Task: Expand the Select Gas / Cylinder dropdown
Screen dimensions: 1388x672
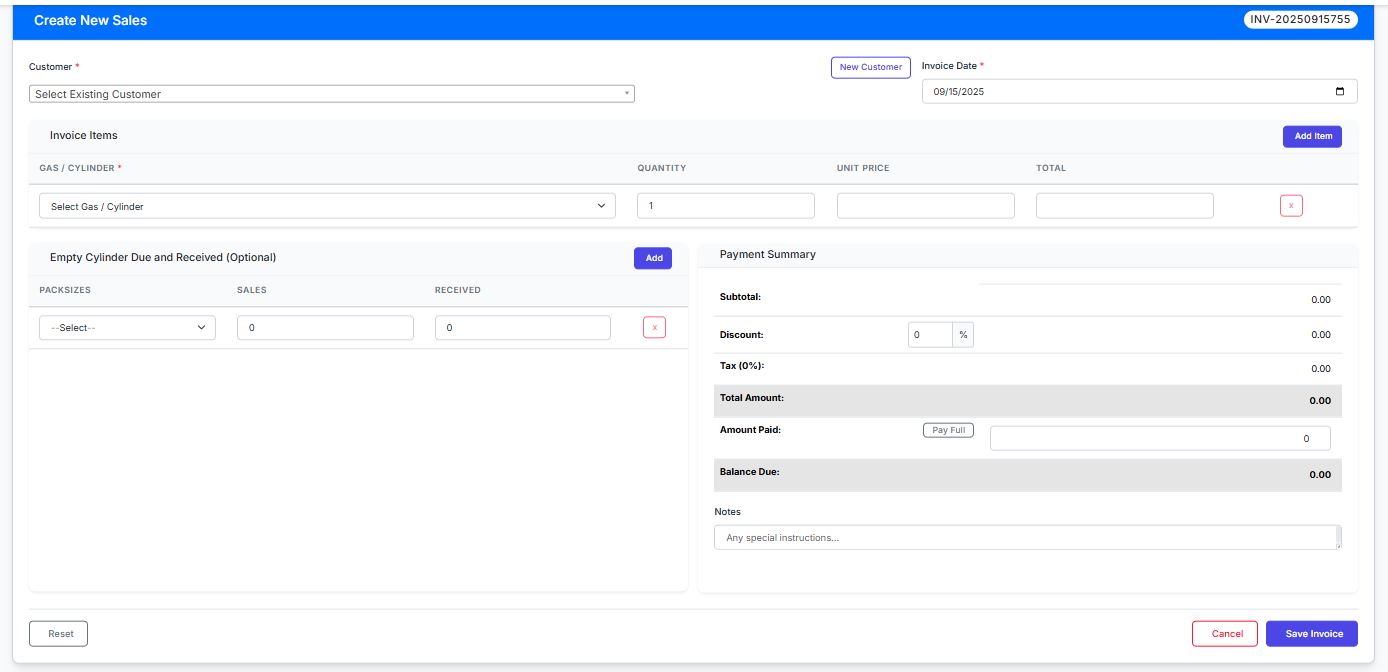Action: point(327,206)
